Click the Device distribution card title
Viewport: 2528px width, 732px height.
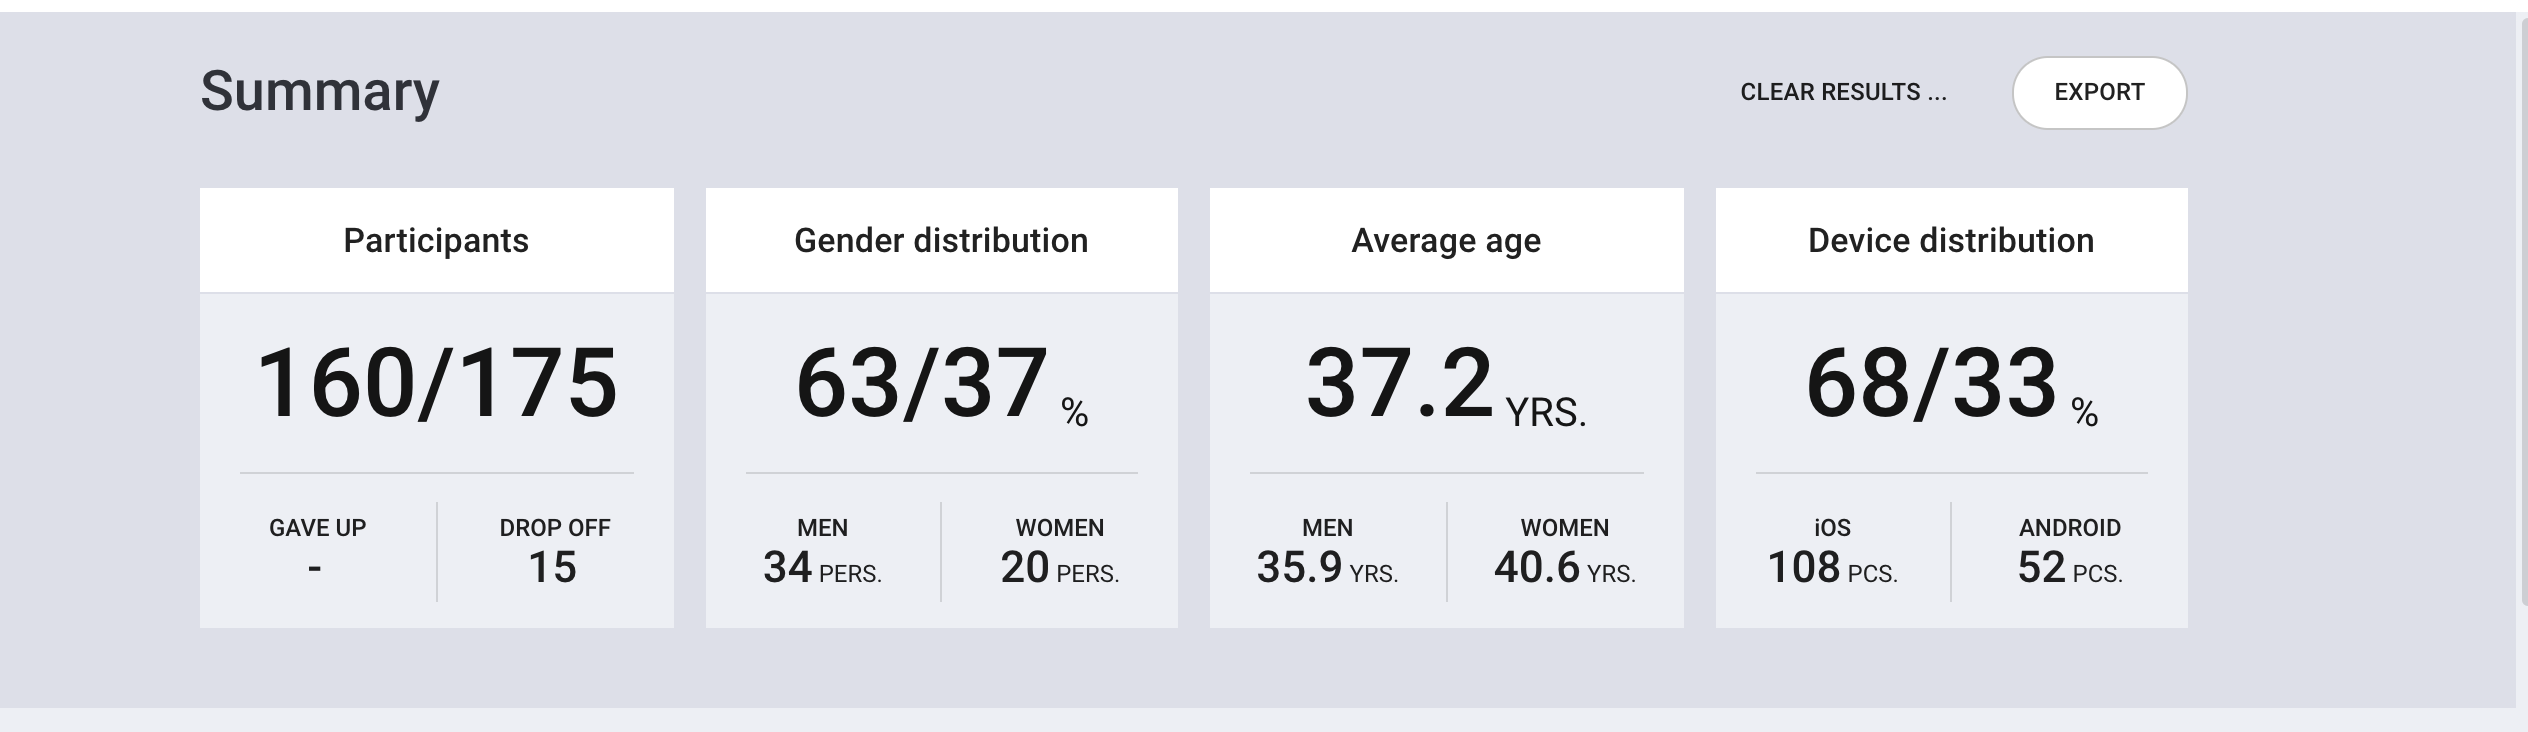pos(1951,240)
